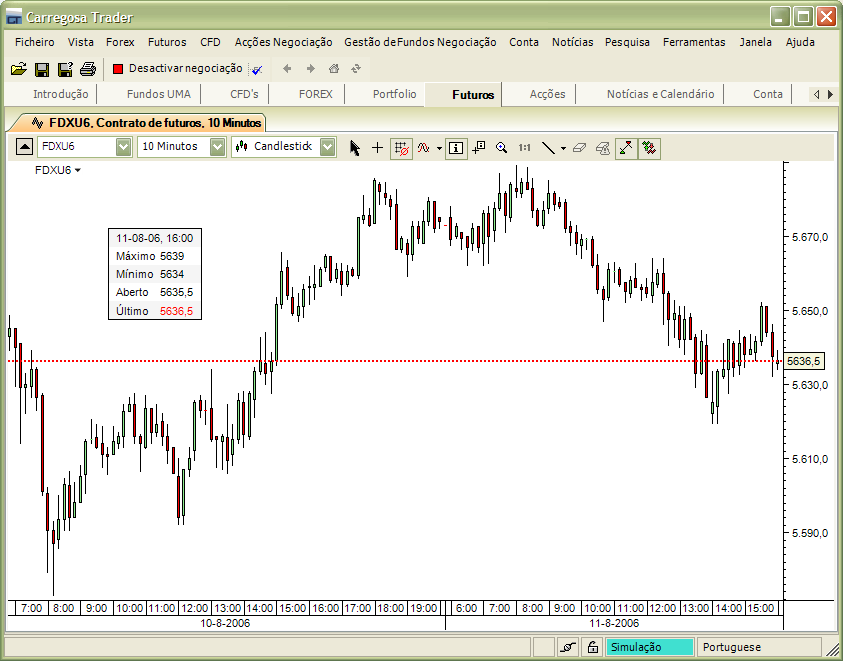Set chart zoom to 1:1 scale
This screenshot has width=843, height=661.
(525, 148)
